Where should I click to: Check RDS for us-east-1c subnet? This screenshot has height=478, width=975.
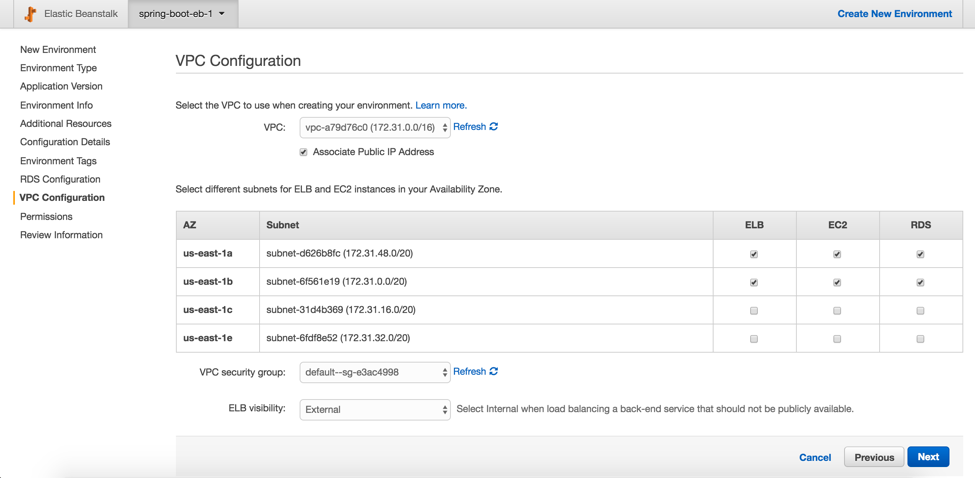[x=920, y=311]
